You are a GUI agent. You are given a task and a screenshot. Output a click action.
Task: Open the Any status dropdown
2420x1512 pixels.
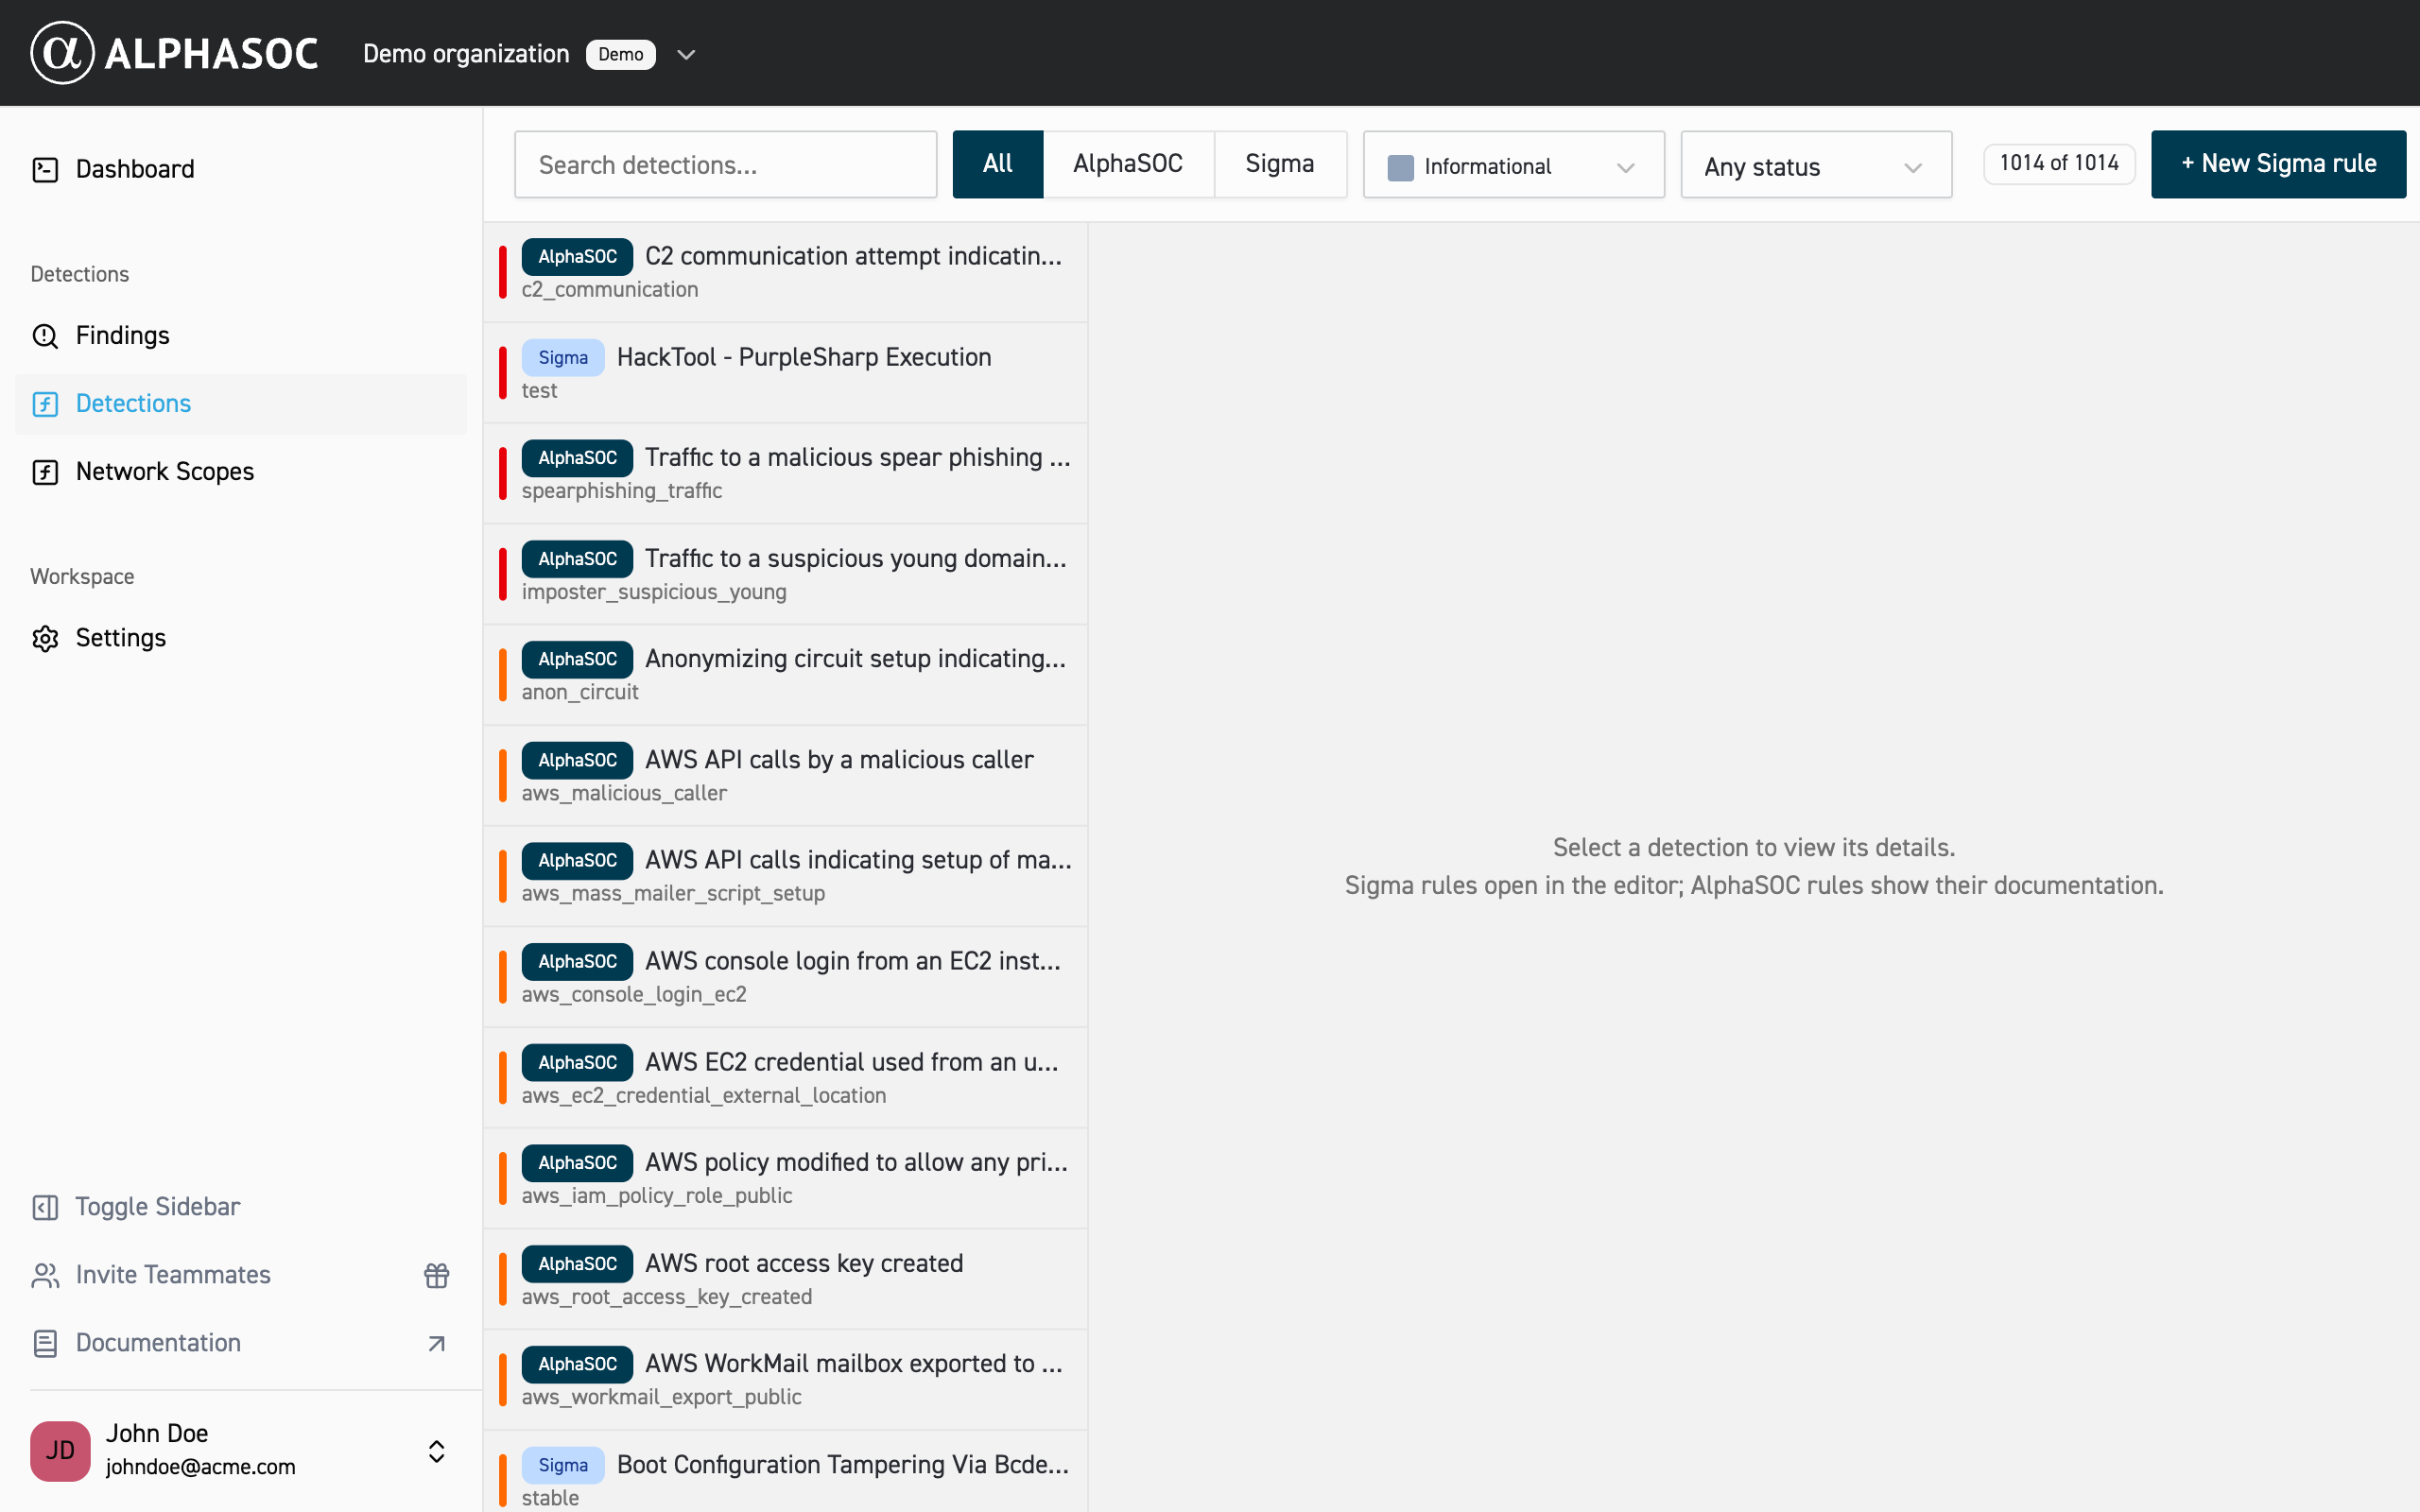coord(1815,165)
